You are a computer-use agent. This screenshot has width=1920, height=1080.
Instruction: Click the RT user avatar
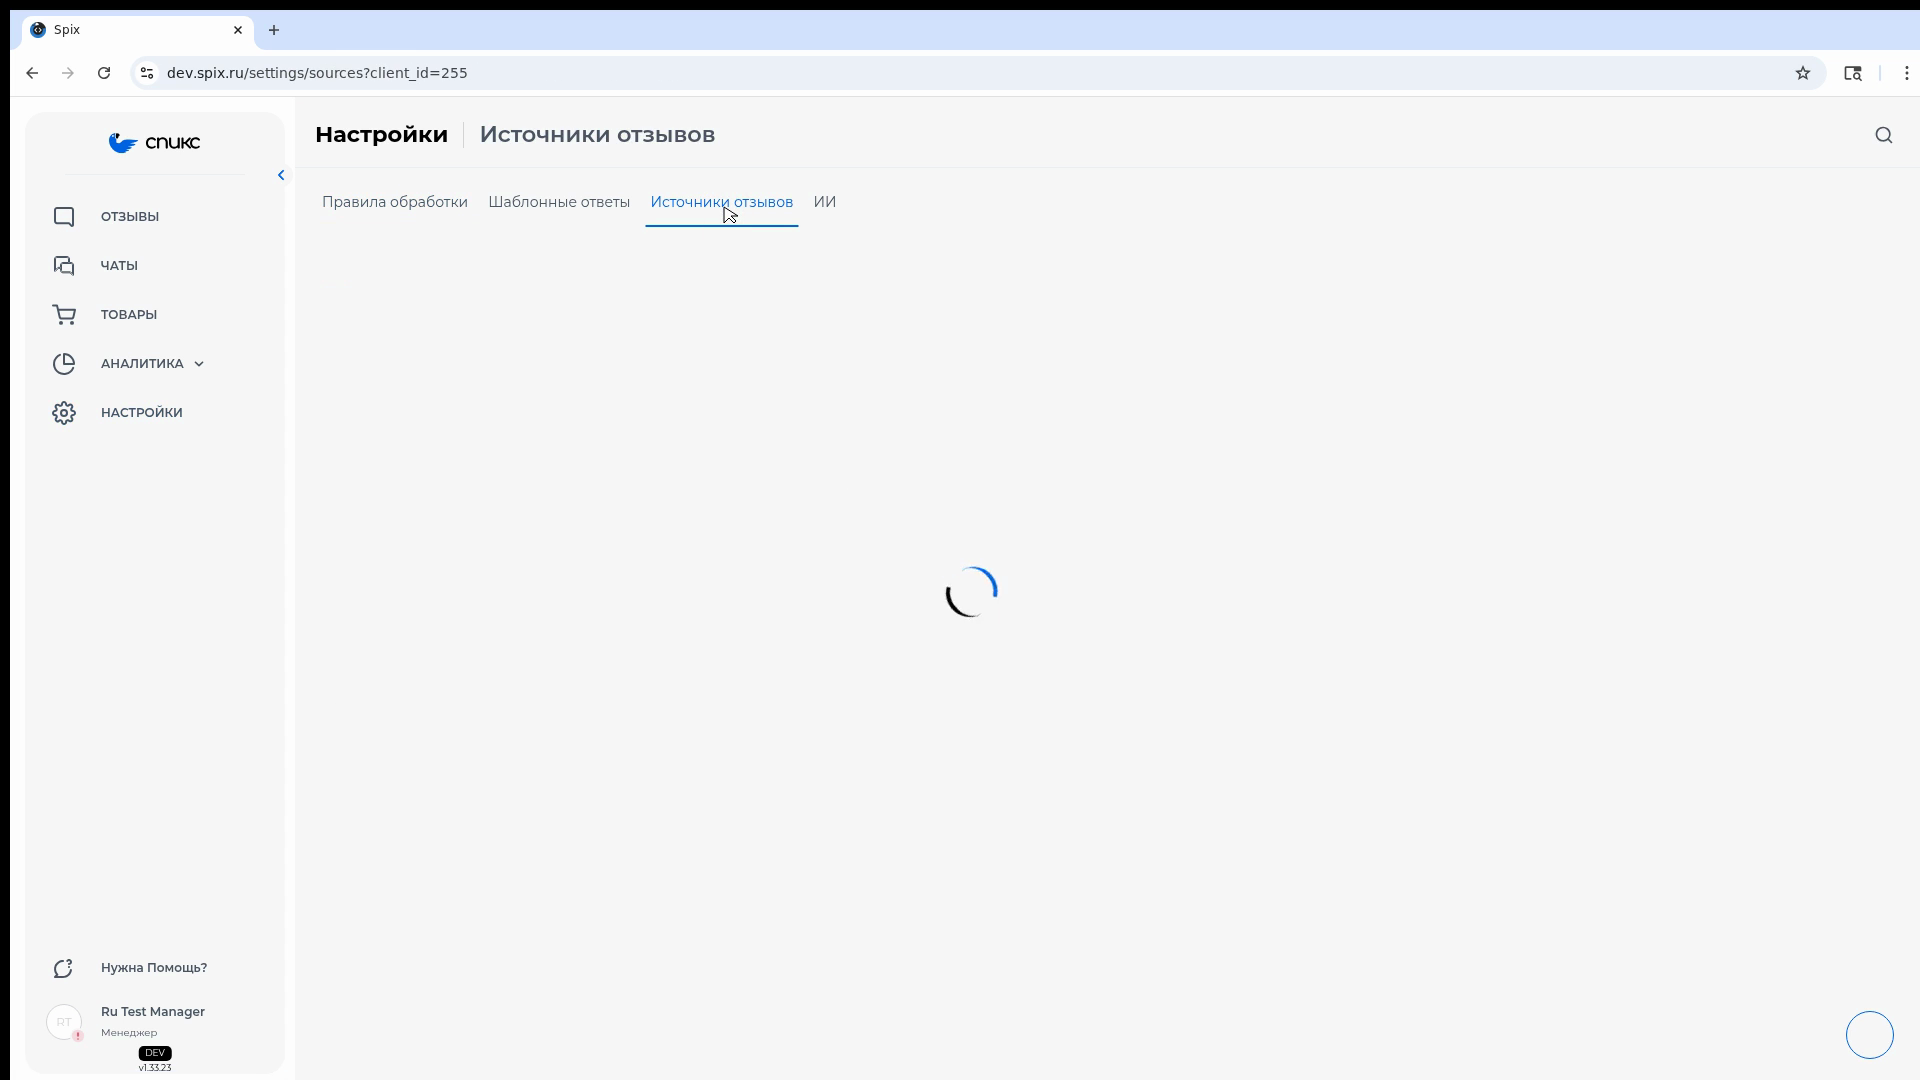click(x=64, y=1022)
